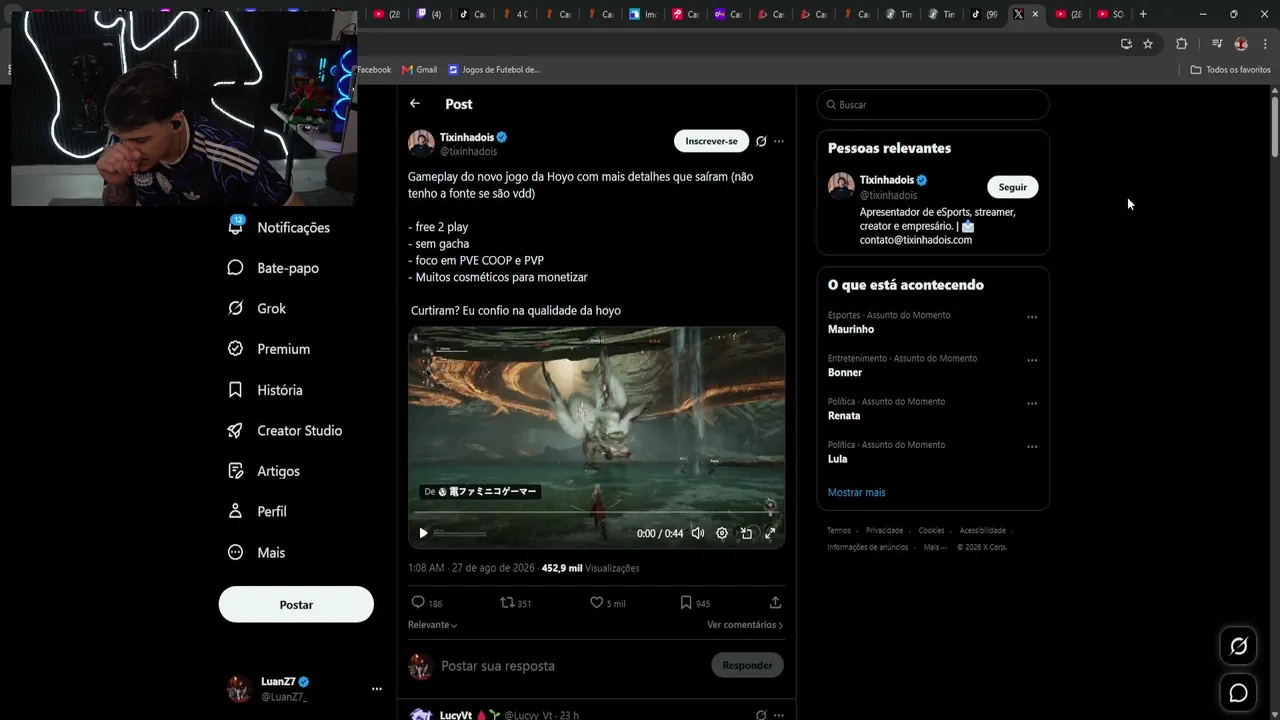Open more options for Bonner trend

click(x=1032, y=361)
